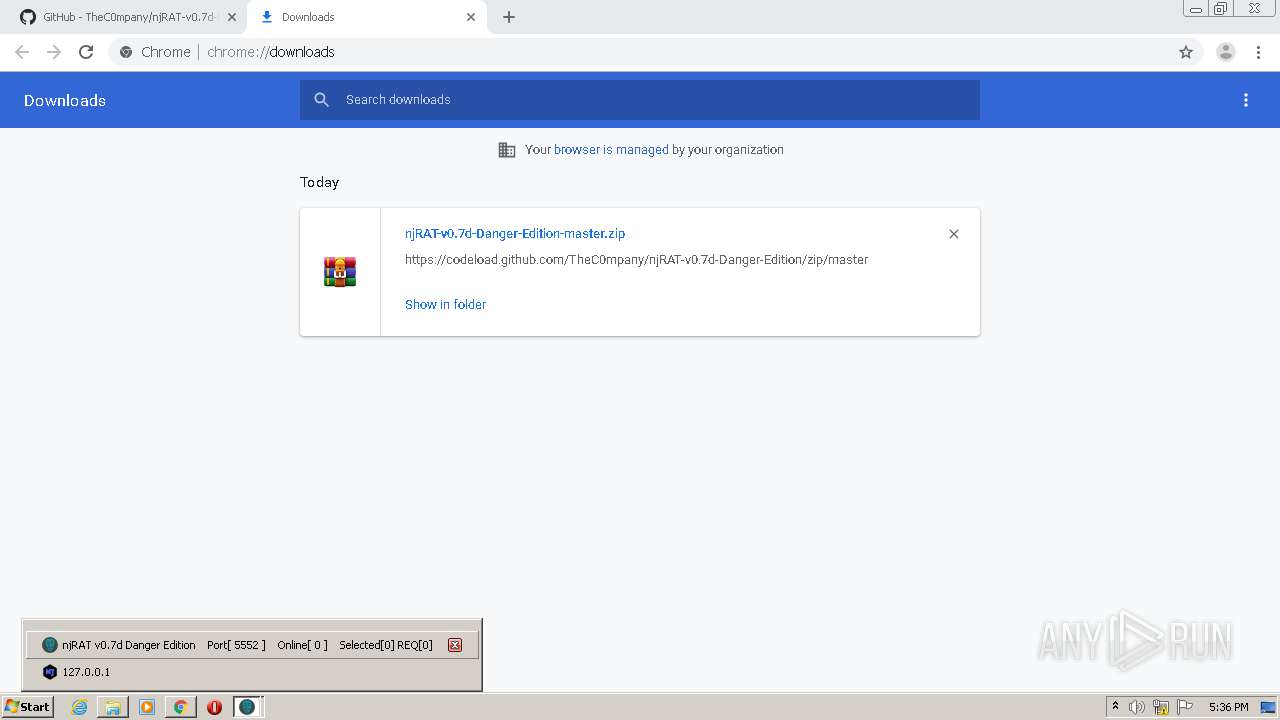Click the WinRAR archive file icon

coord(340,272)
